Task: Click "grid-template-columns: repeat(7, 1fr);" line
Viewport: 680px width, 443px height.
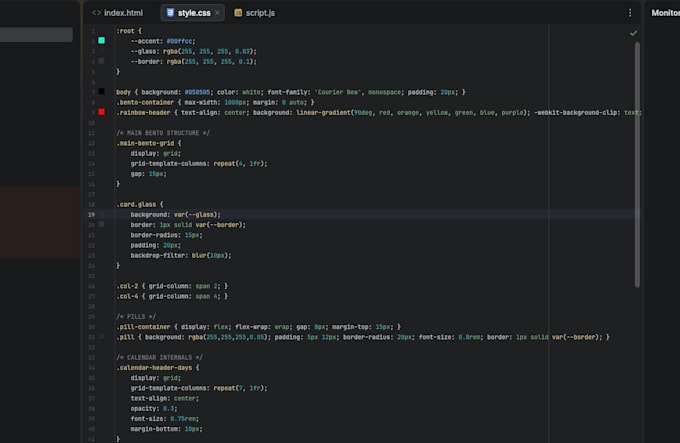Action: (199, 388)
